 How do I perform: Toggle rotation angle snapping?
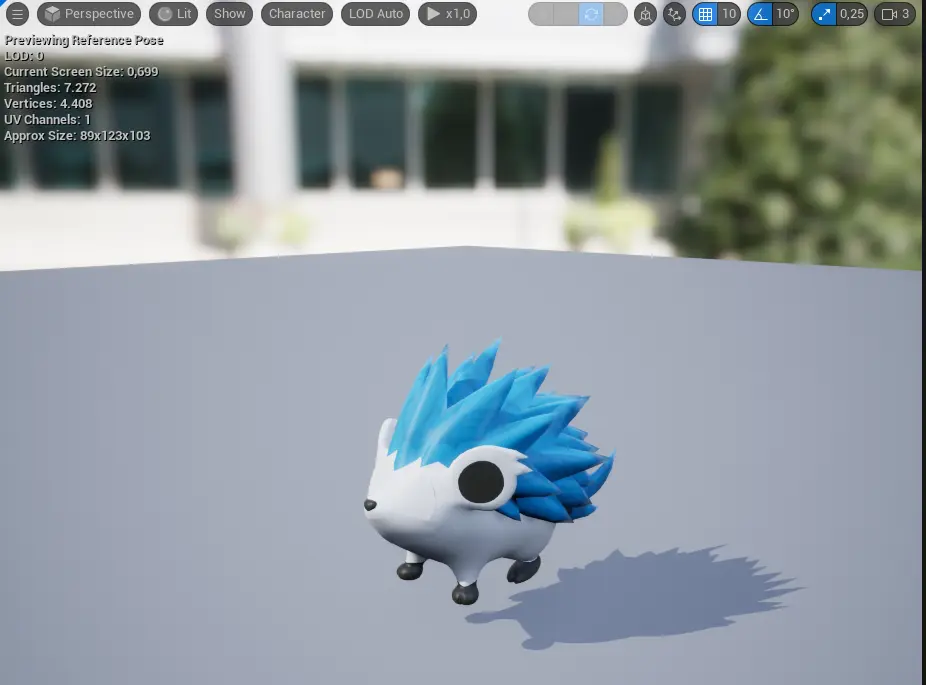pyautogui.click(x=761, y=14)
